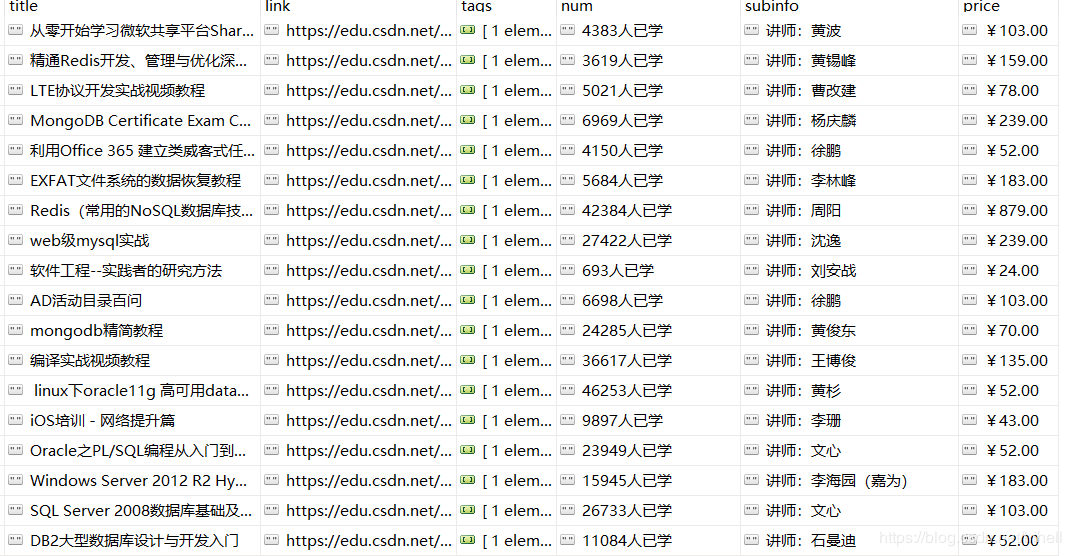Image resolution: width=1071 pixels, height=556 pixels.
Task: Select subinfo cell 讲师: 周阳
Action: point(850,210)
